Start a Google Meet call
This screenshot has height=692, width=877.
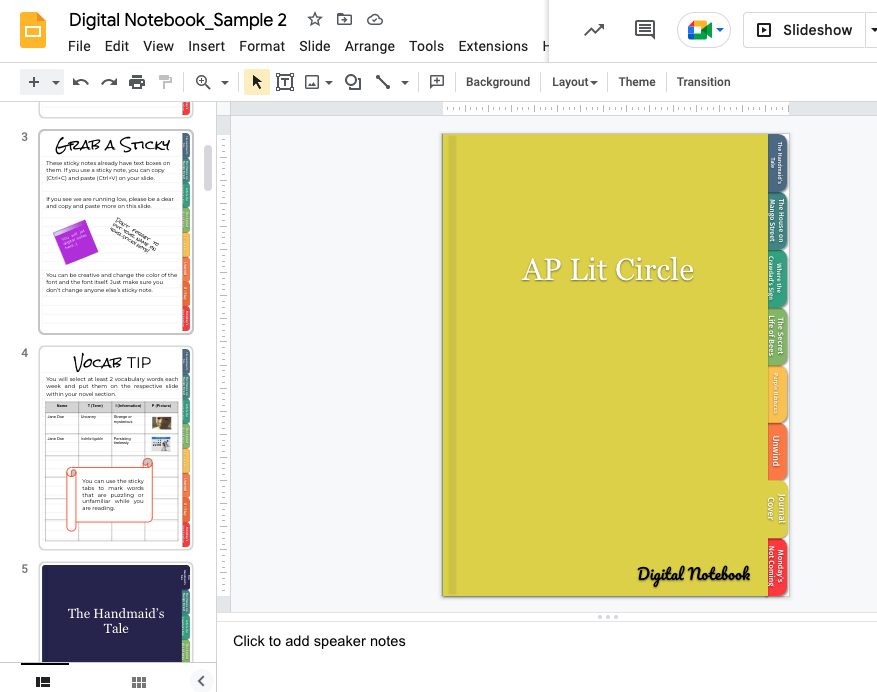(x=699, y=30)
